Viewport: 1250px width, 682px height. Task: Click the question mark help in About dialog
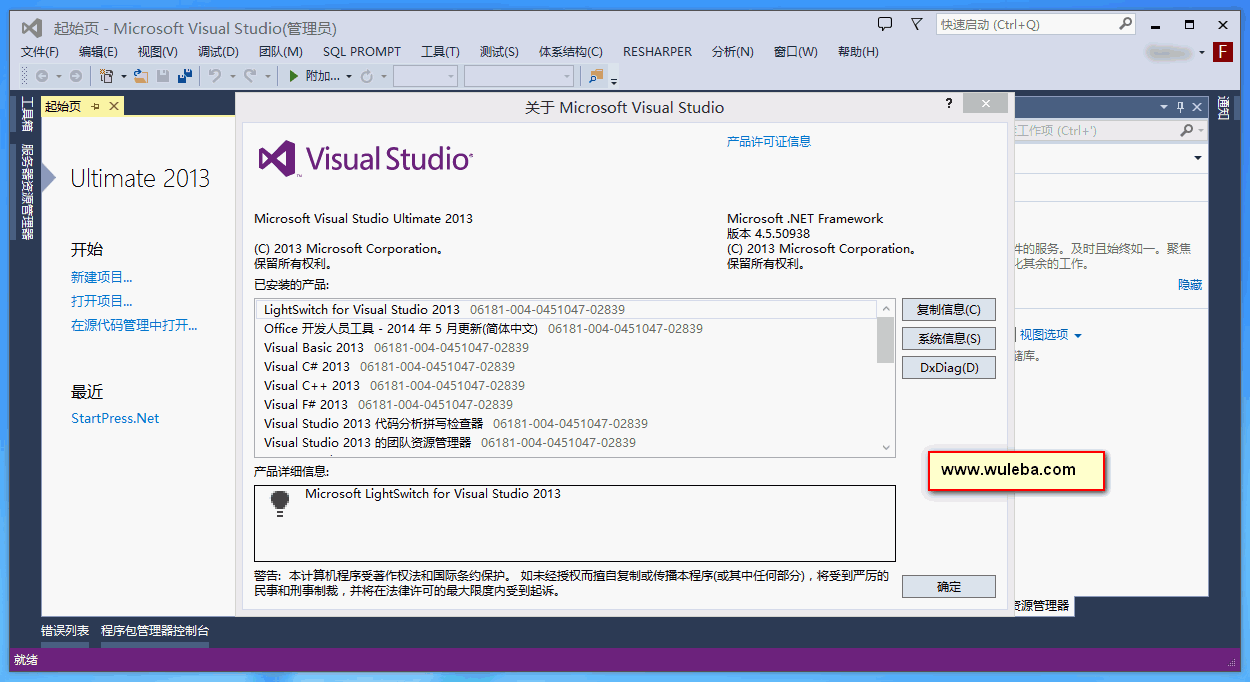948,103
